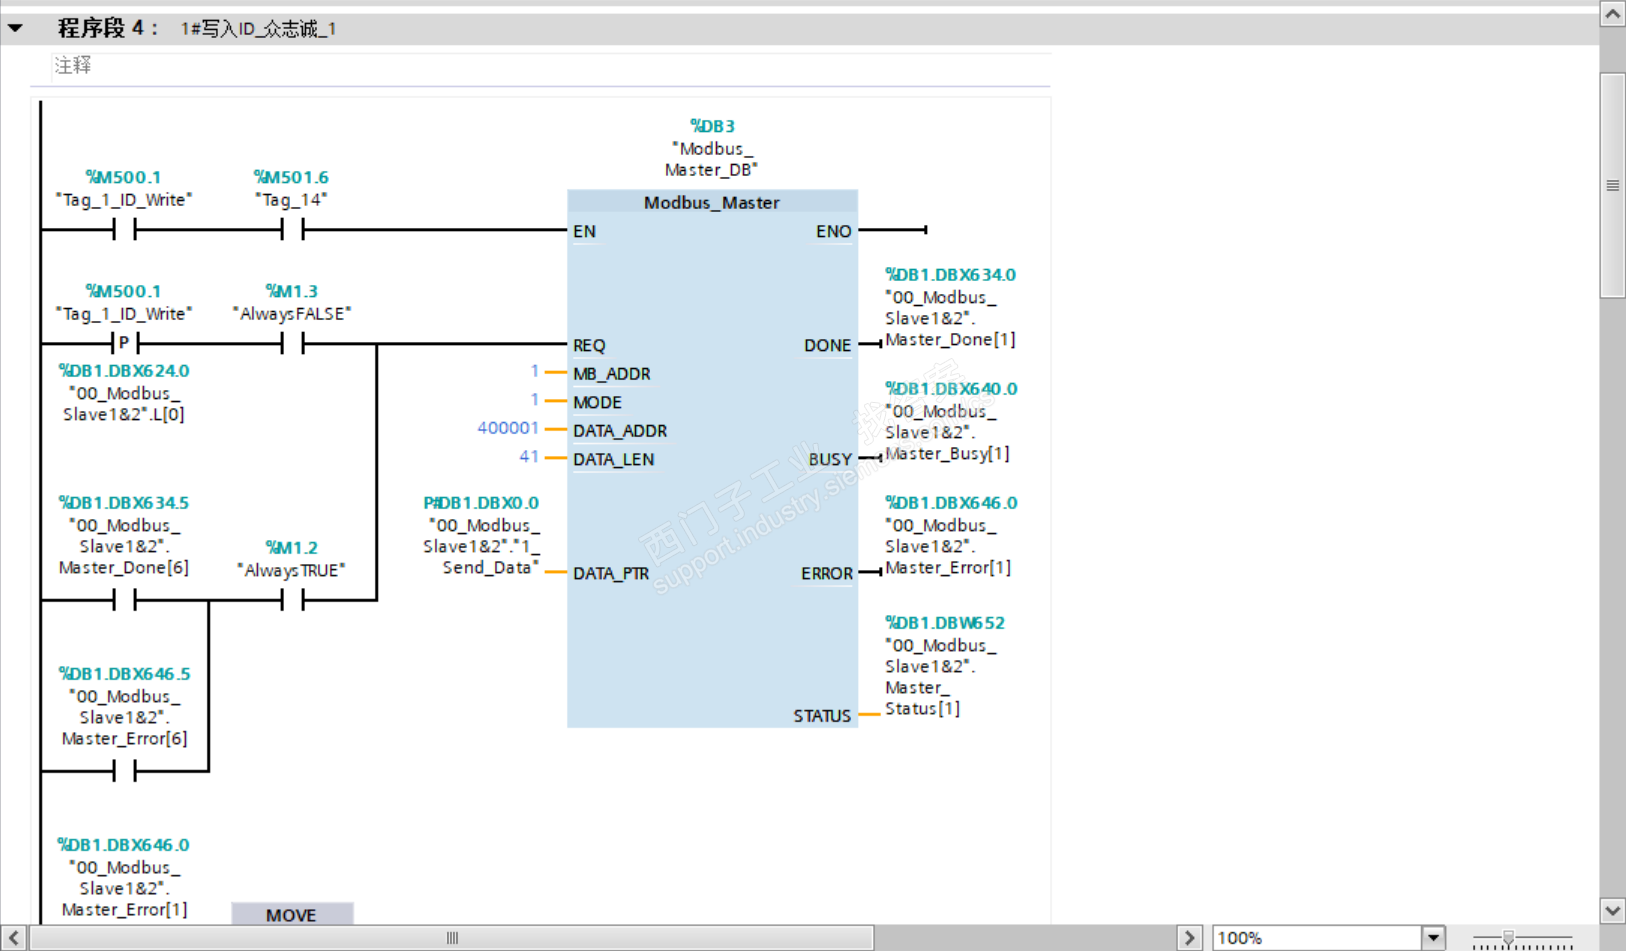Viewport: 1626px width, 951px height.
Task: Click the %DB1.DBX646.0 address above the MOVE rung
Action: coord(124,845)
